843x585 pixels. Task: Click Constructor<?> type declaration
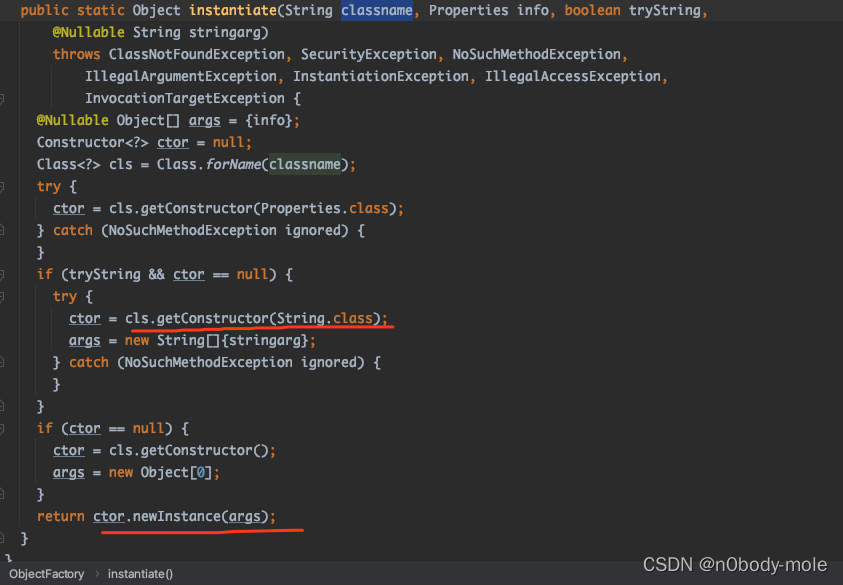92,142
